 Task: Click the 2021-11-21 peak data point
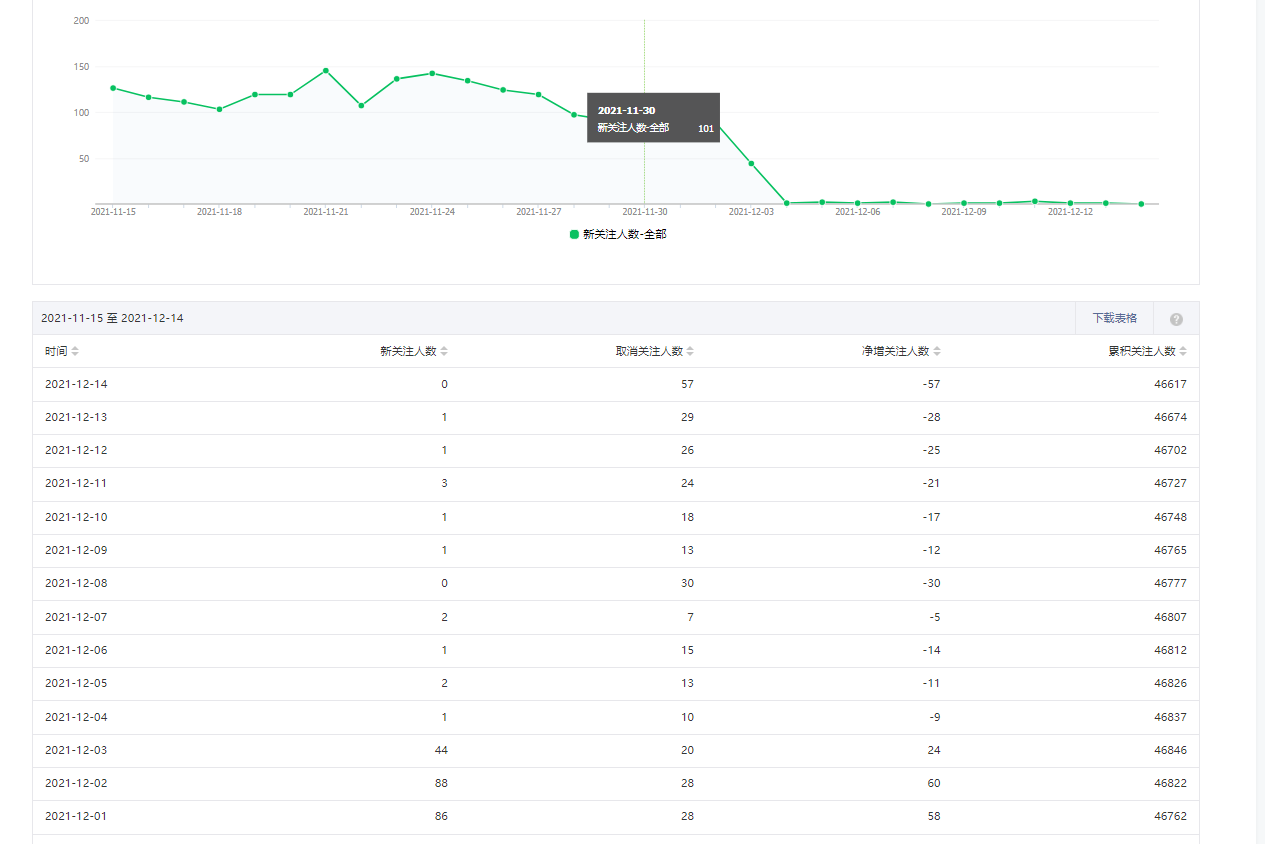pos(326,71)
